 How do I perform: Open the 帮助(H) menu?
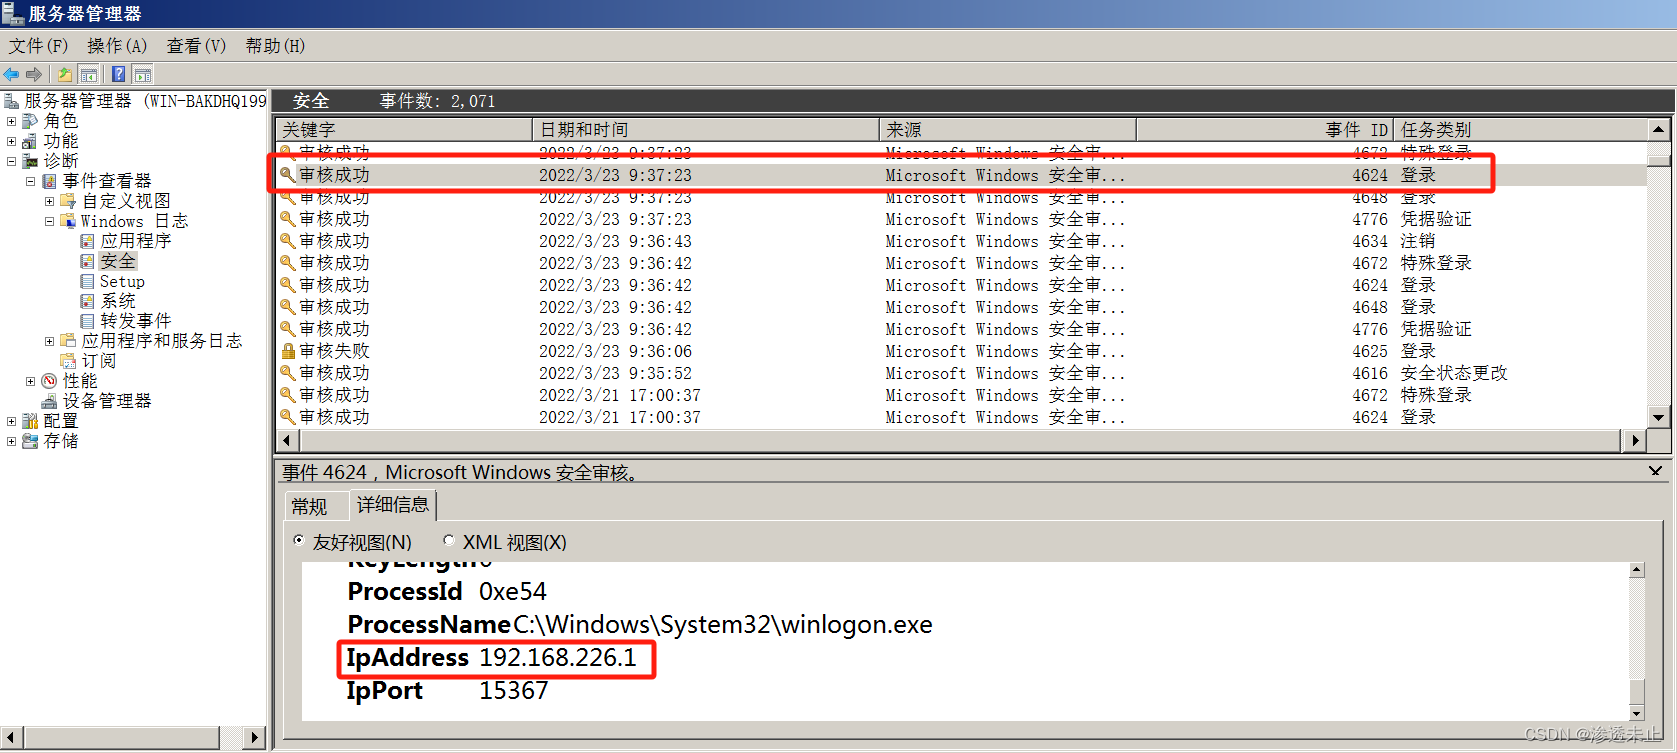(275, 46)
